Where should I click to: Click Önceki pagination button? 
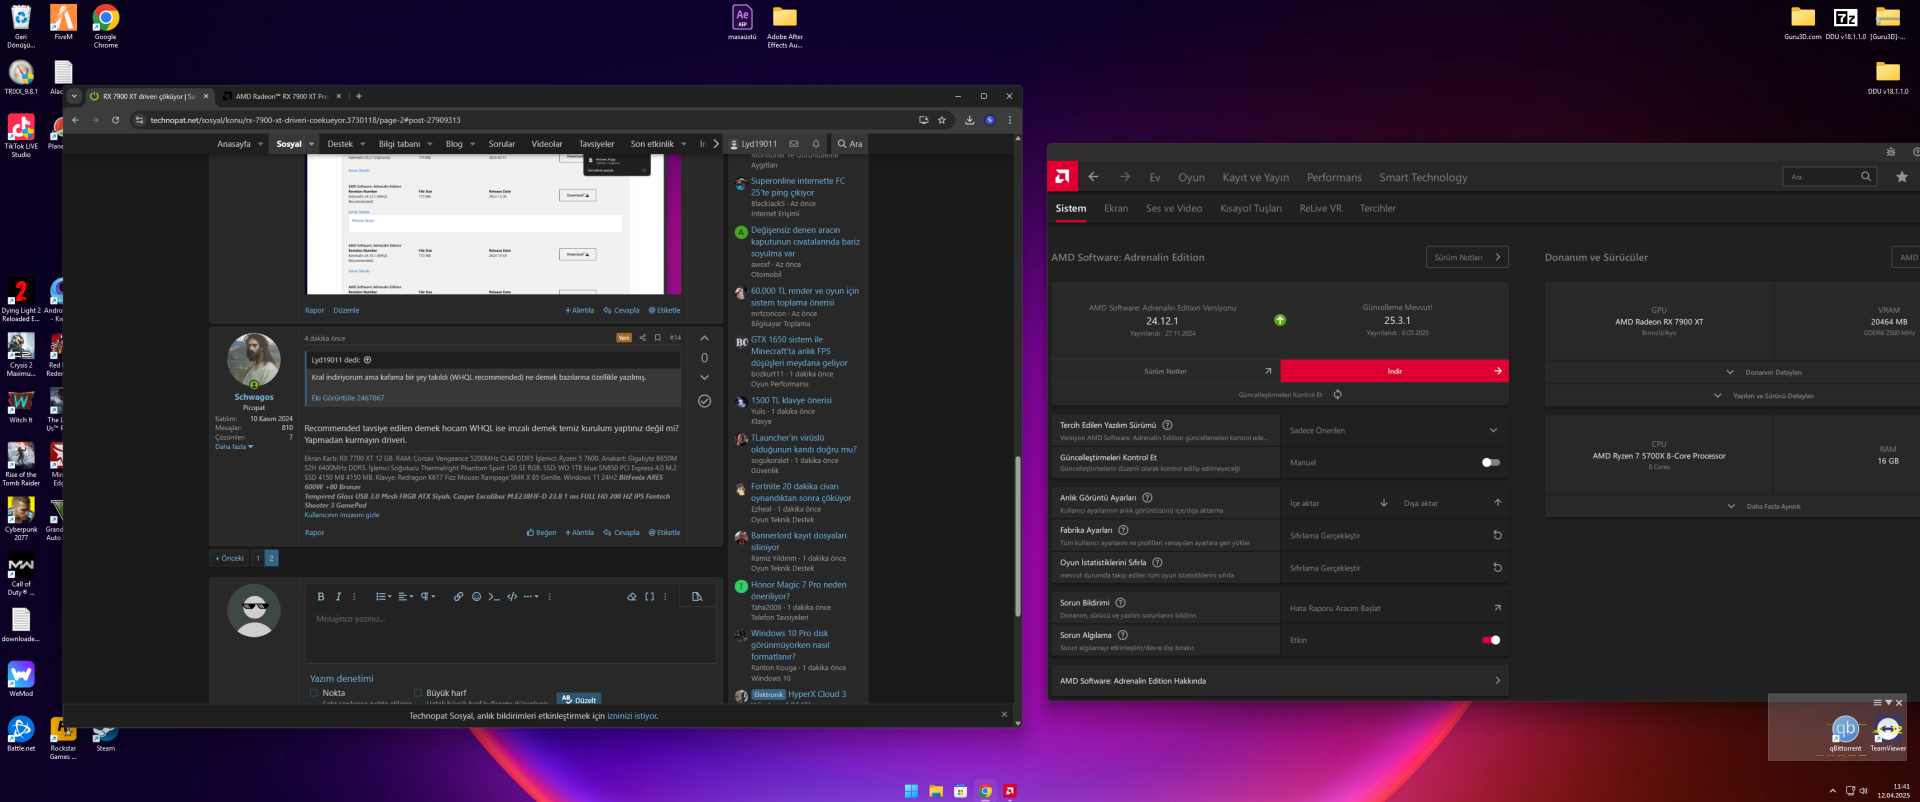coord(229,558)
